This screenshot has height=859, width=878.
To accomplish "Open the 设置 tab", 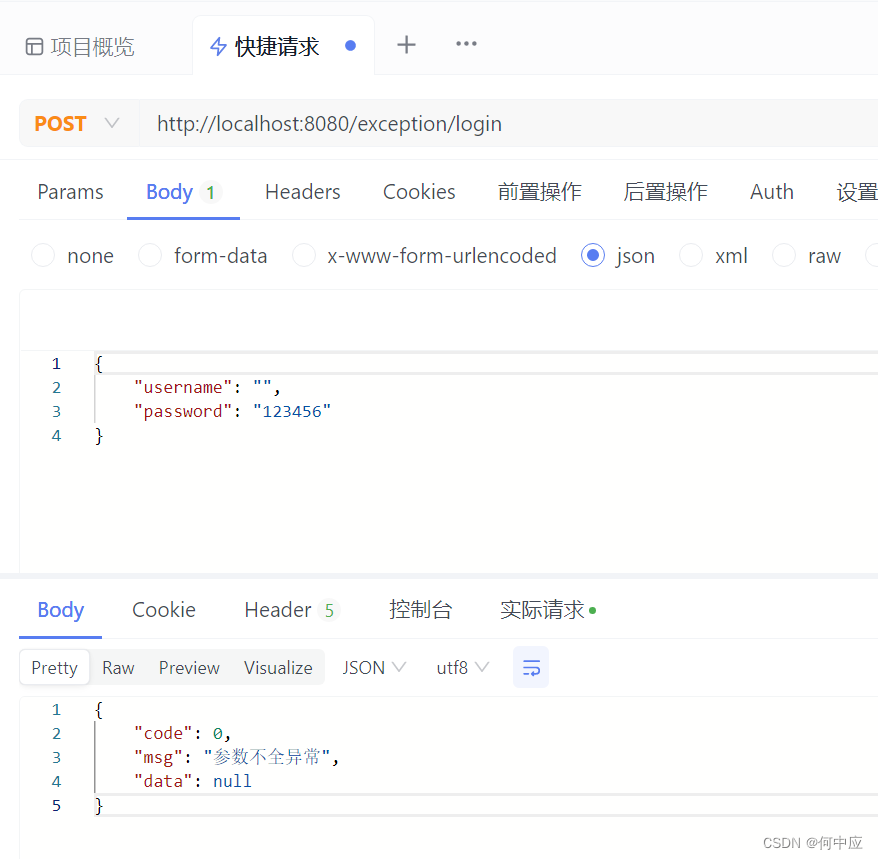I will click(857, 192).
